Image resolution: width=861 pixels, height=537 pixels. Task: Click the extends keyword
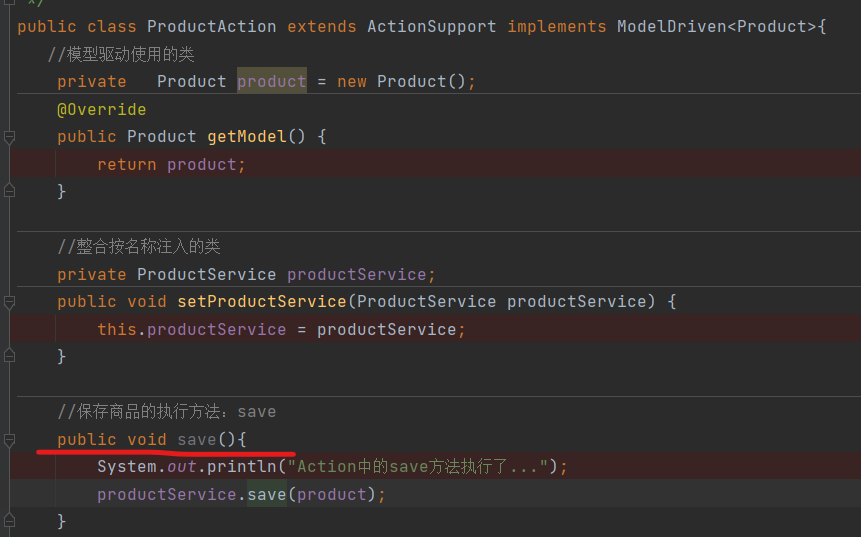322,26
